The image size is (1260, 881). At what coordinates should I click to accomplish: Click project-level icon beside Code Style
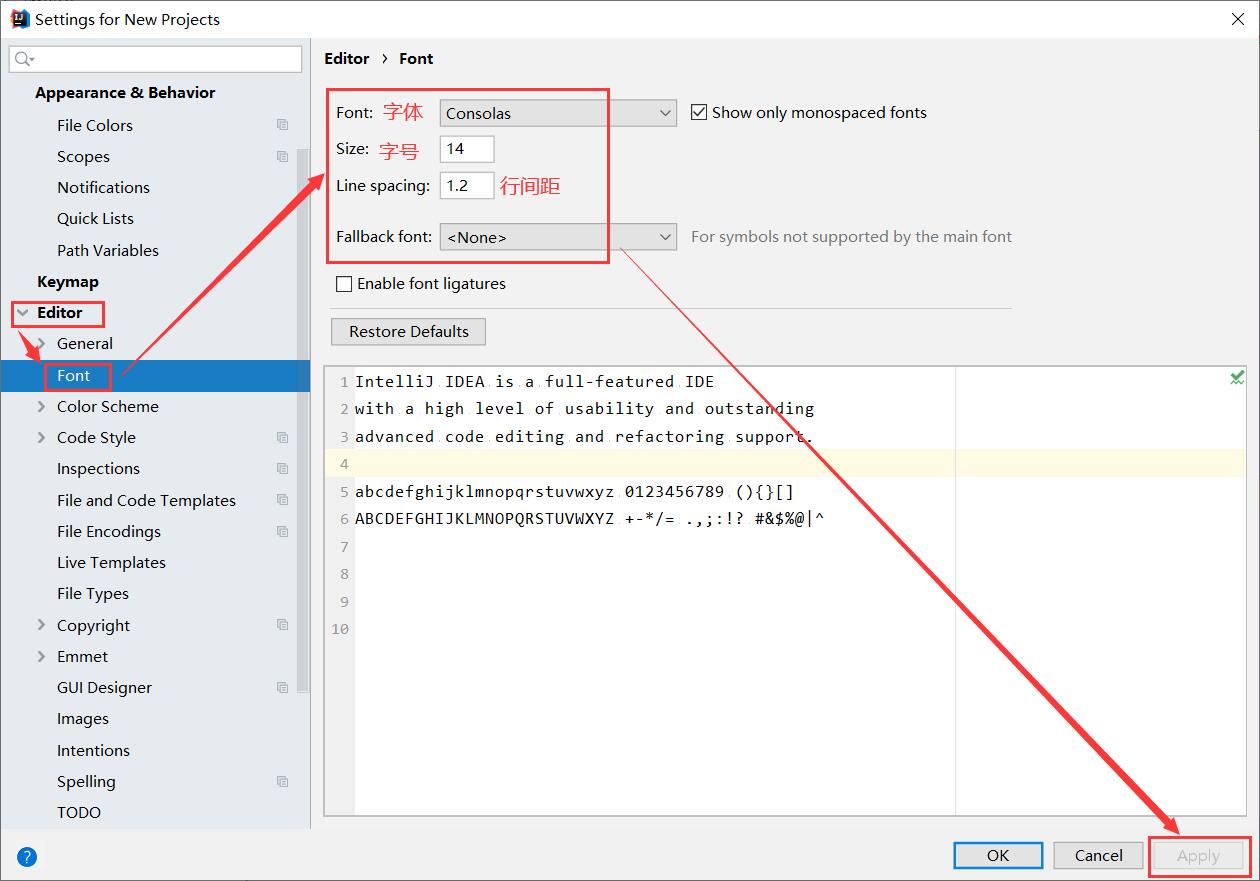coord(283,437)
